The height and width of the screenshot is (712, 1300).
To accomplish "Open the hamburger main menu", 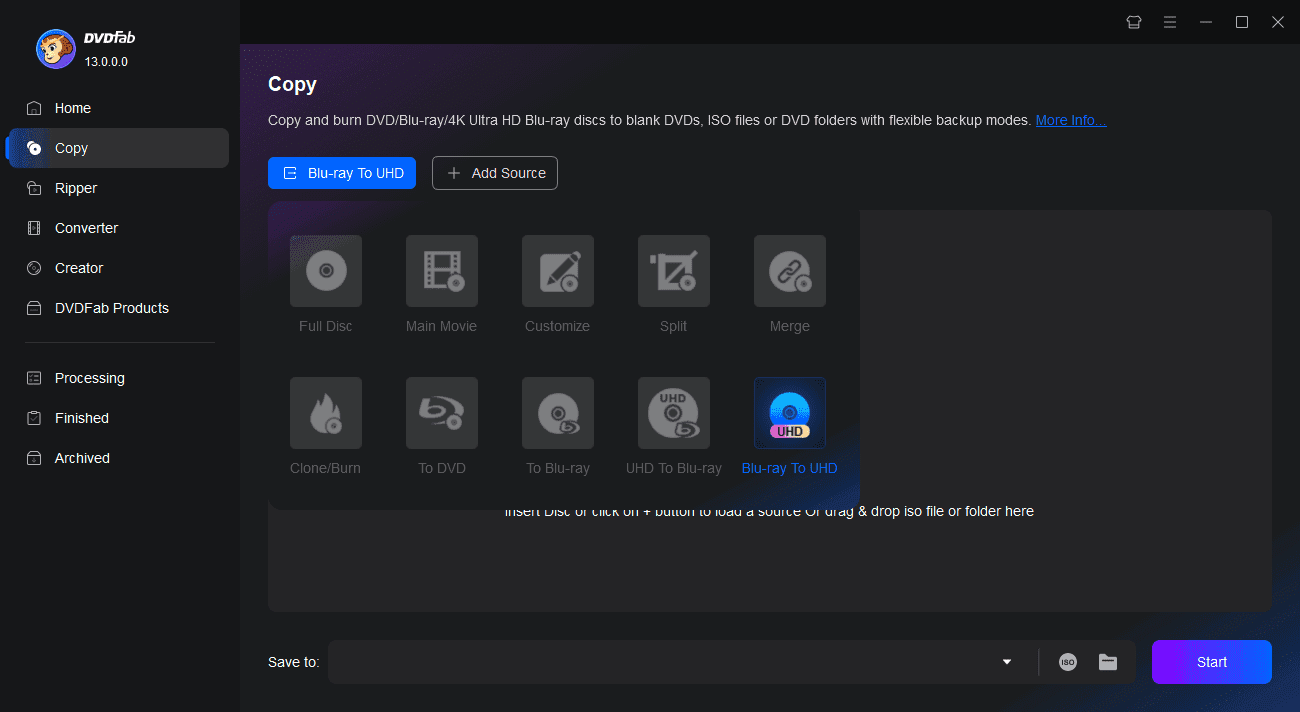I will (x=1170, y=22).
